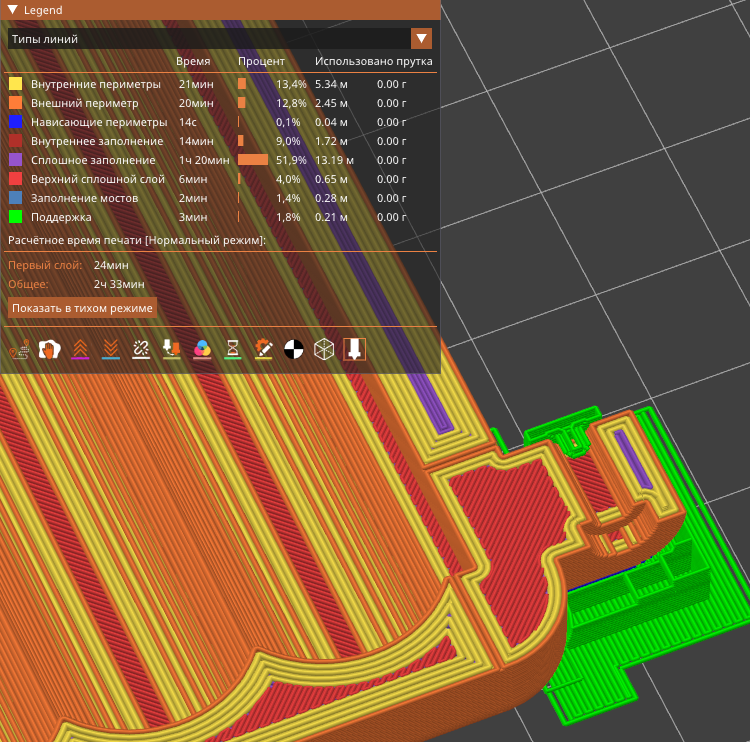750x742 pixels.
Task: Toggle print pauses hourglass icon
Action: click(x=233, y=349)
